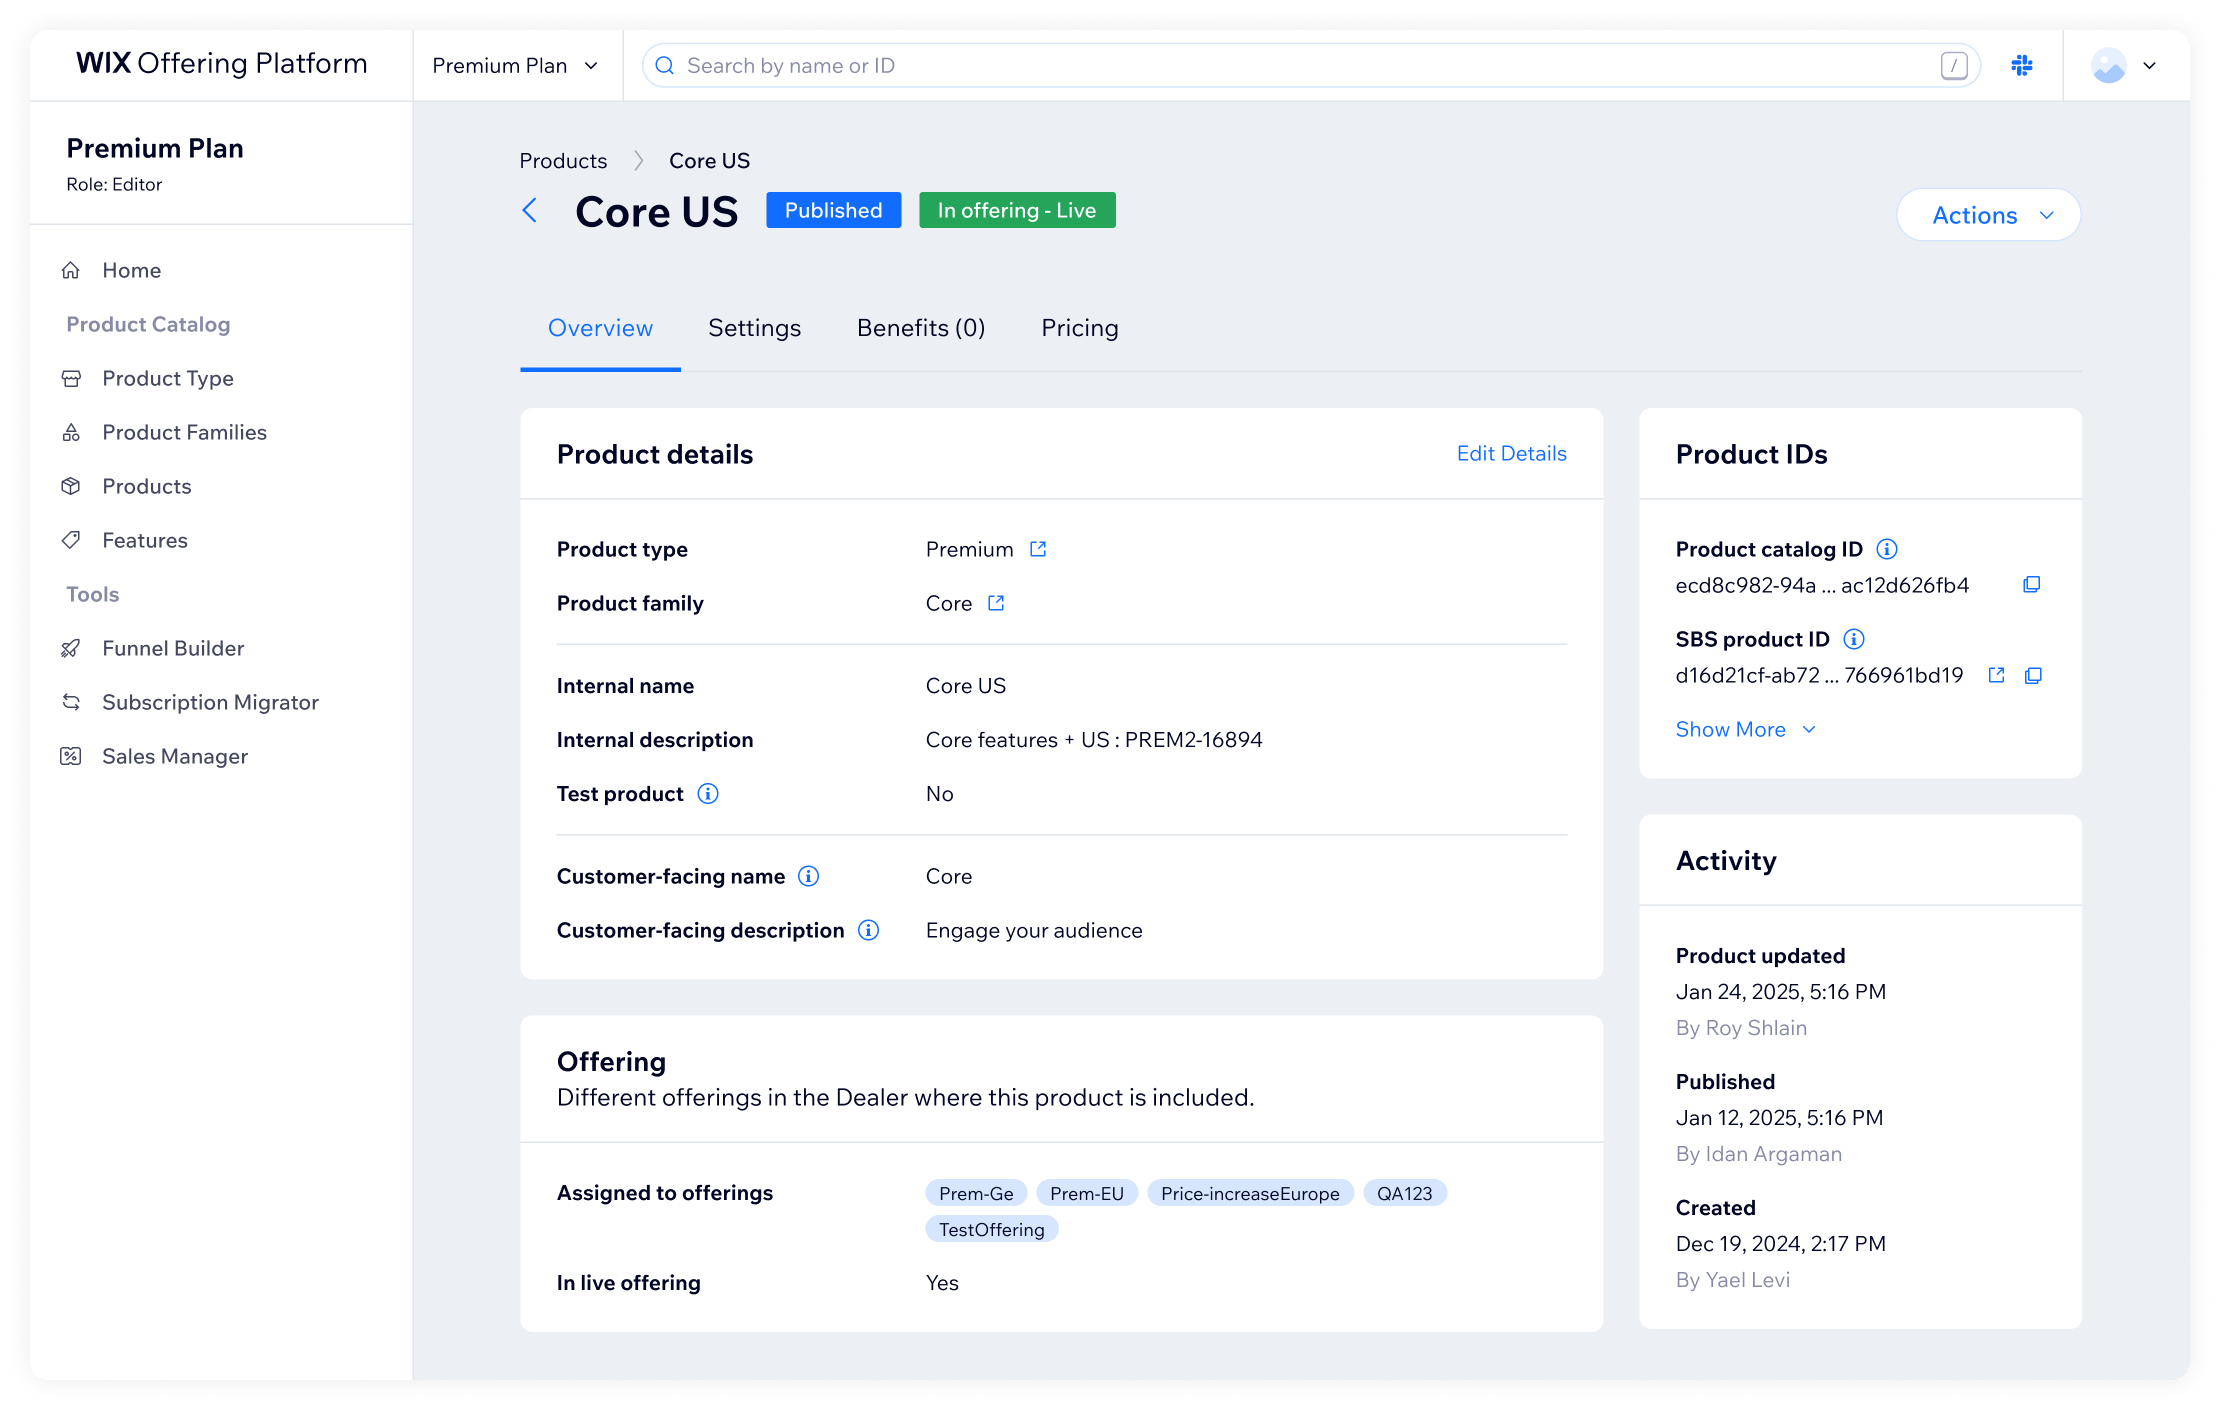
Task: Click the Price-increaseEurope offering tag
Action: pos(1250,1193)
